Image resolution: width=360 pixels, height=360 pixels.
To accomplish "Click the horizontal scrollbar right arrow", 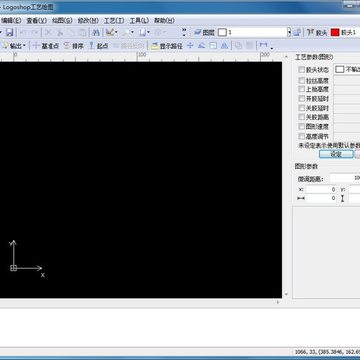I will [x=278, y=302].
